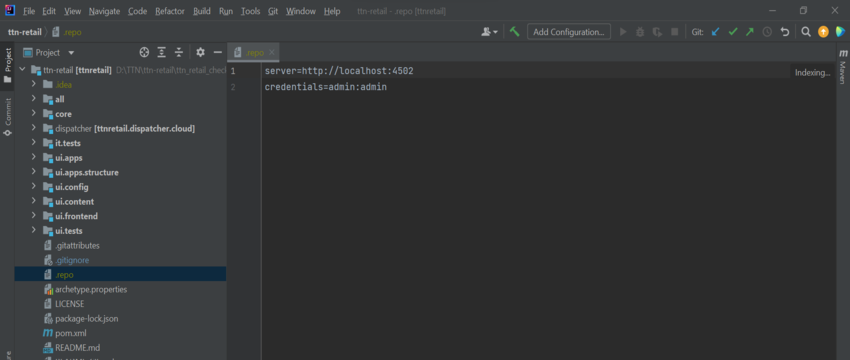This screenshot has width=850, height=360.
Task: Select README.md file in tree
Action: (x=78, y=348)
